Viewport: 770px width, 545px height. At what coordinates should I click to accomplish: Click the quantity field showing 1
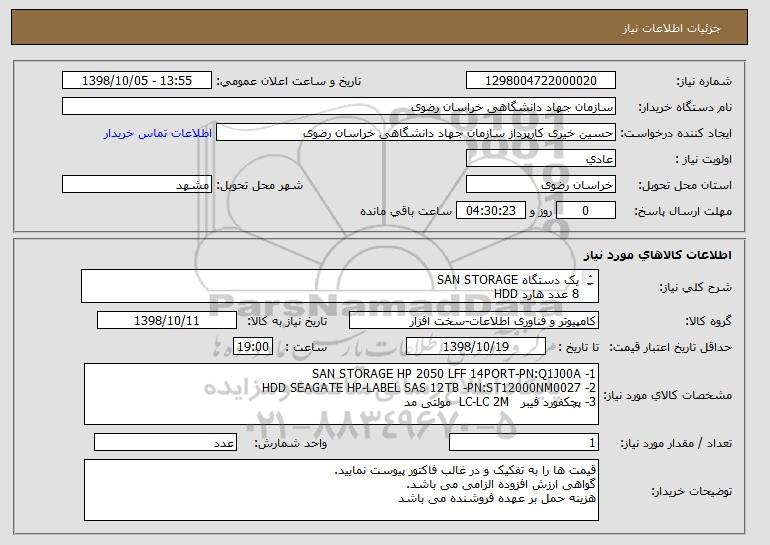[x=524, y=442]
